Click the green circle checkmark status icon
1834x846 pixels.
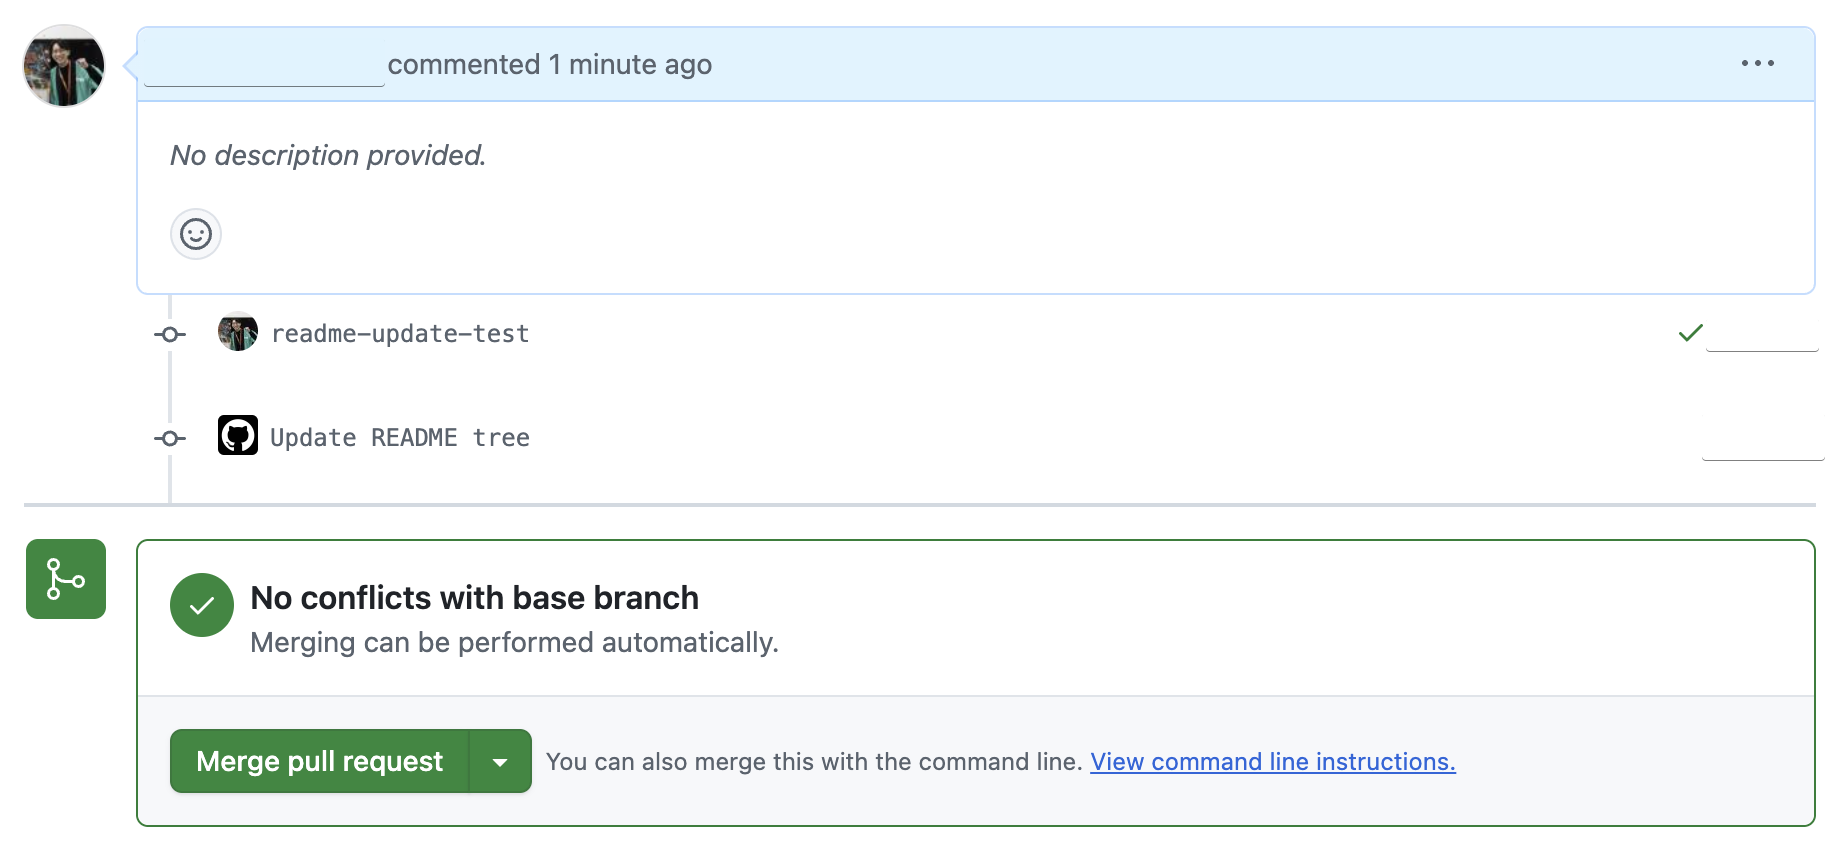click(202, 605)
